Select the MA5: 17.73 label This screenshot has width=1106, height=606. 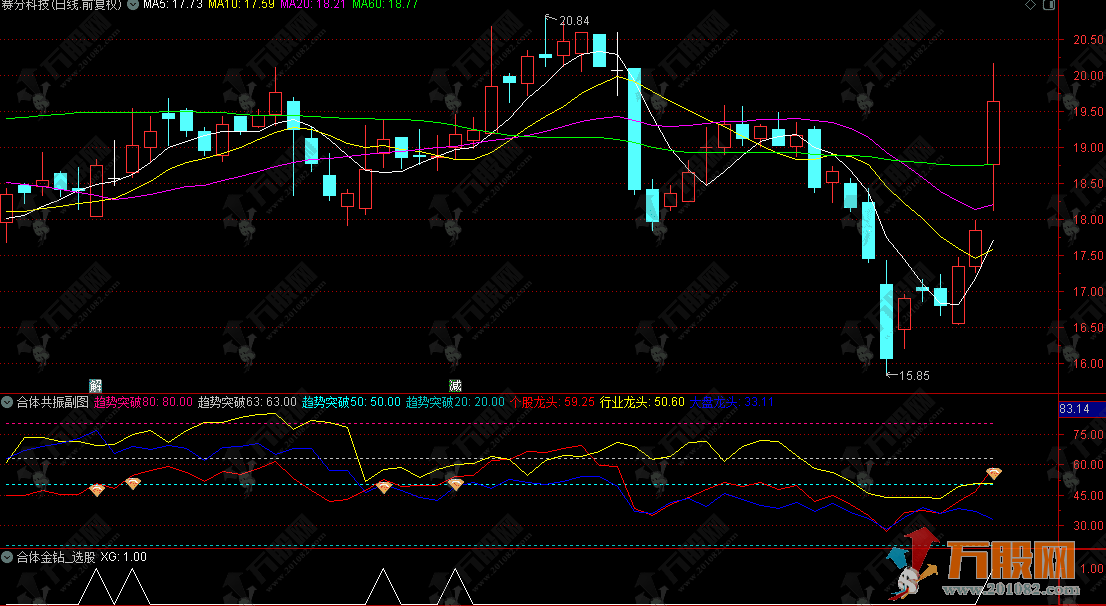[173, 4]
